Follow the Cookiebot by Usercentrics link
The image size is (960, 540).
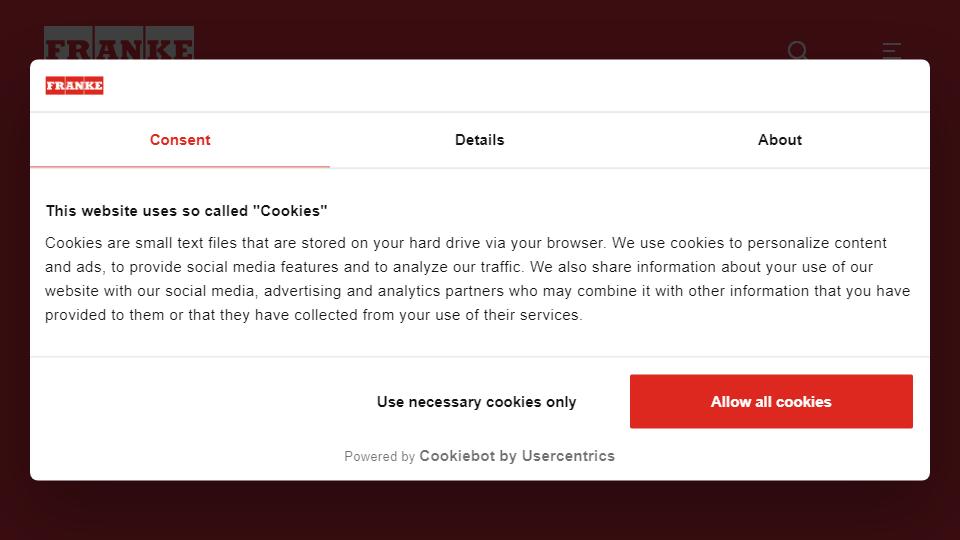click(517, 456)
